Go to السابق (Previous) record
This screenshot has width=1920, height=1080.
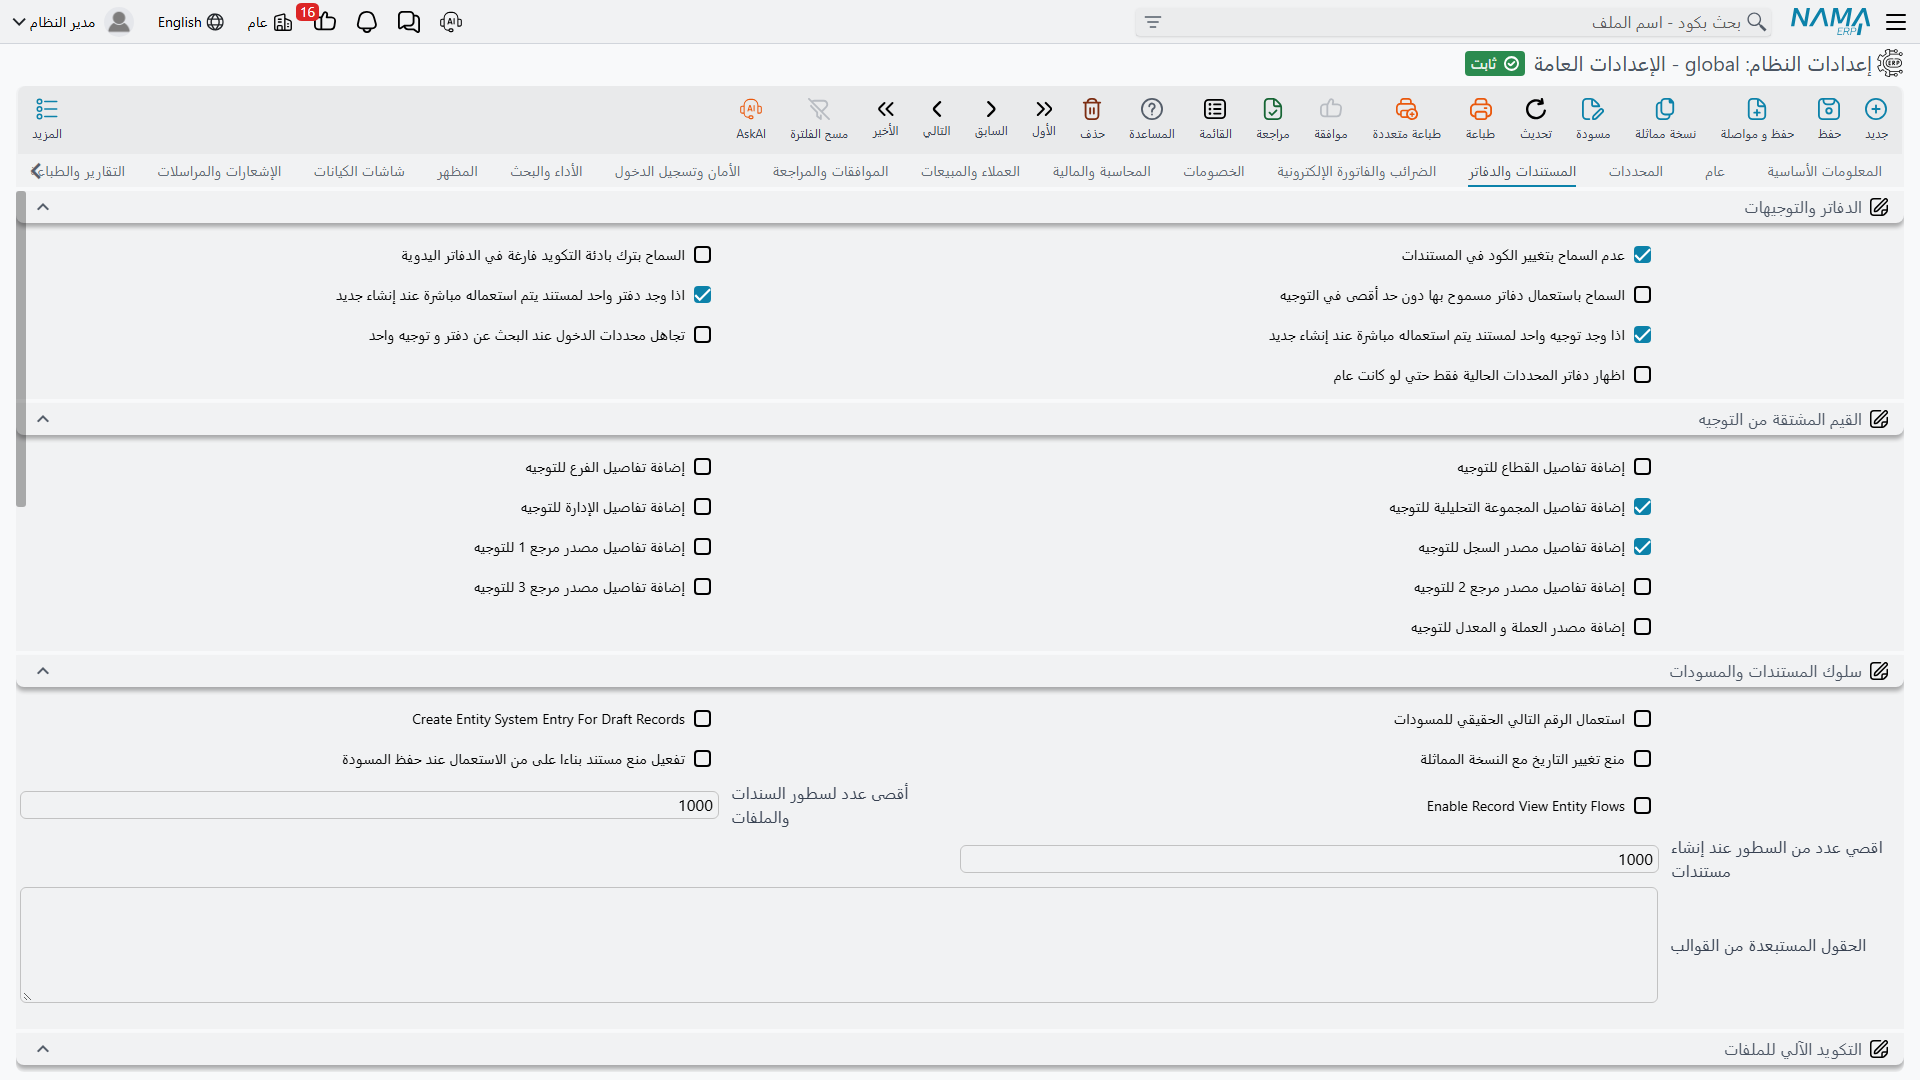tap(991, 109)
